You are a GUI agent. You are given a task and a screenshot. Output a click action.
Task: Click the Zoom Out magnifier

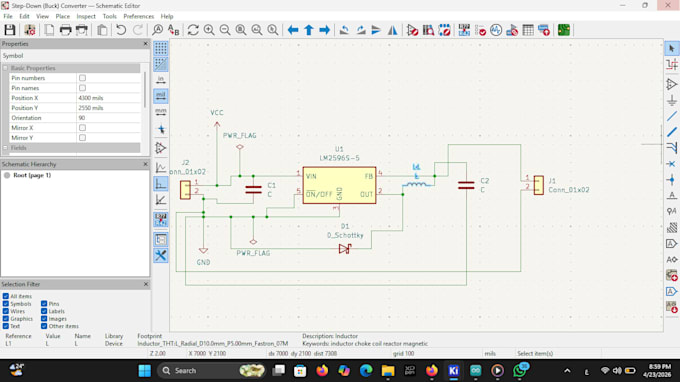[x=225, y=30]
